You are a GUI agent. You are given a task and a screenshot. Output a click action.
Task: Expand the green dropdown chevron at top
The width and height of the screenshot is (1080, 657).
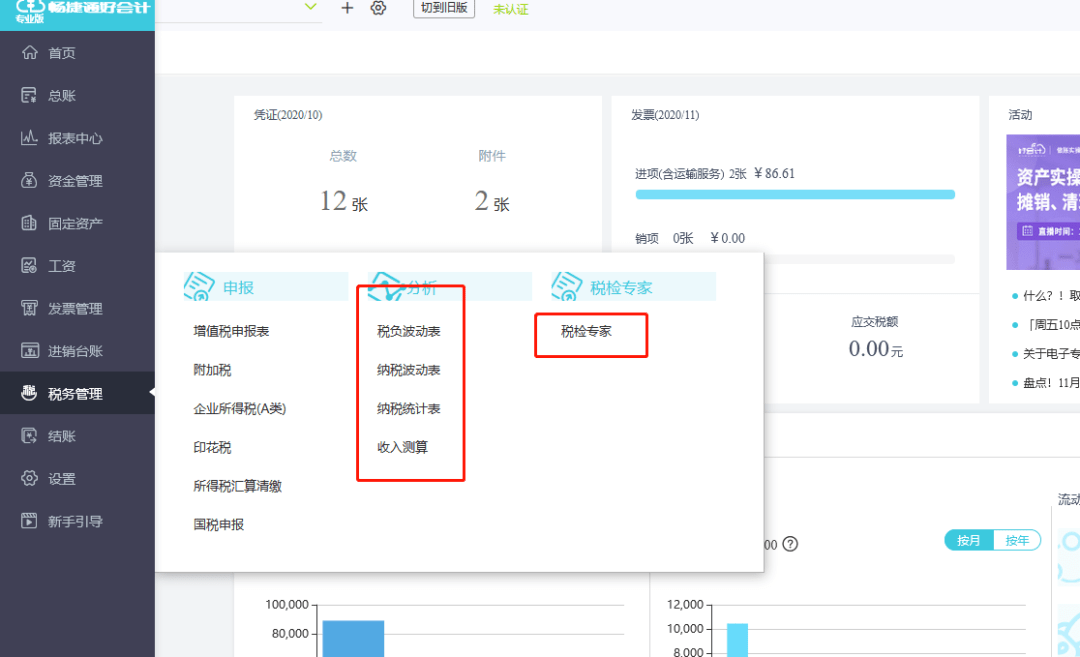[x=311, y=7]
